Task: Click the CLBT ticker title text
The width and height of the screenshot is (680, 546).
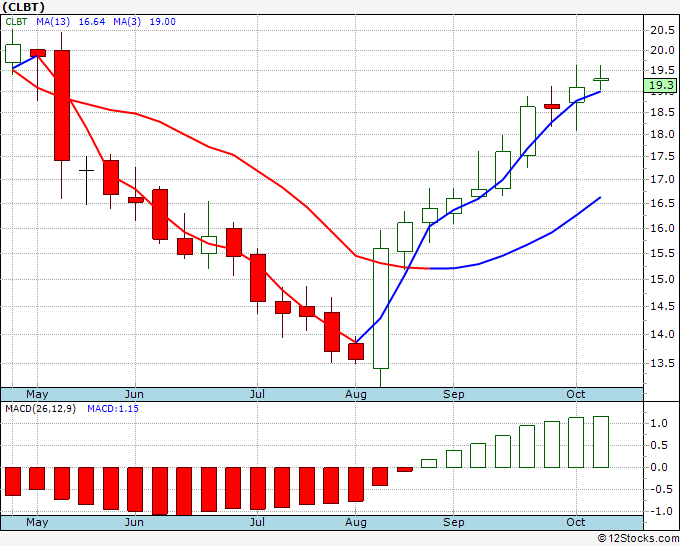Action: click(23, 7)
